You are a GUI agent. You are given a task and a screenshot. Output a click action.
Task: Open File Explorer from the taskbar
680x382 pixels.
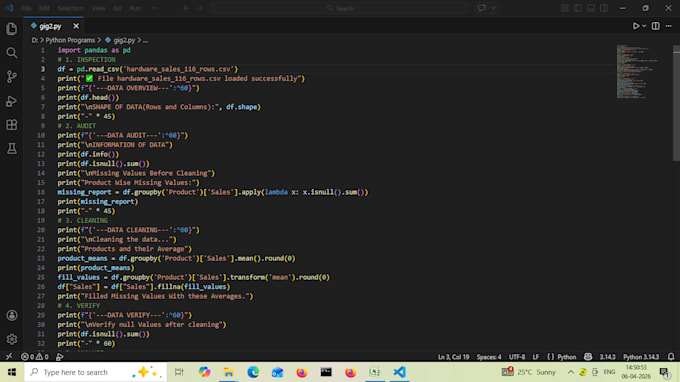[229, 372]
